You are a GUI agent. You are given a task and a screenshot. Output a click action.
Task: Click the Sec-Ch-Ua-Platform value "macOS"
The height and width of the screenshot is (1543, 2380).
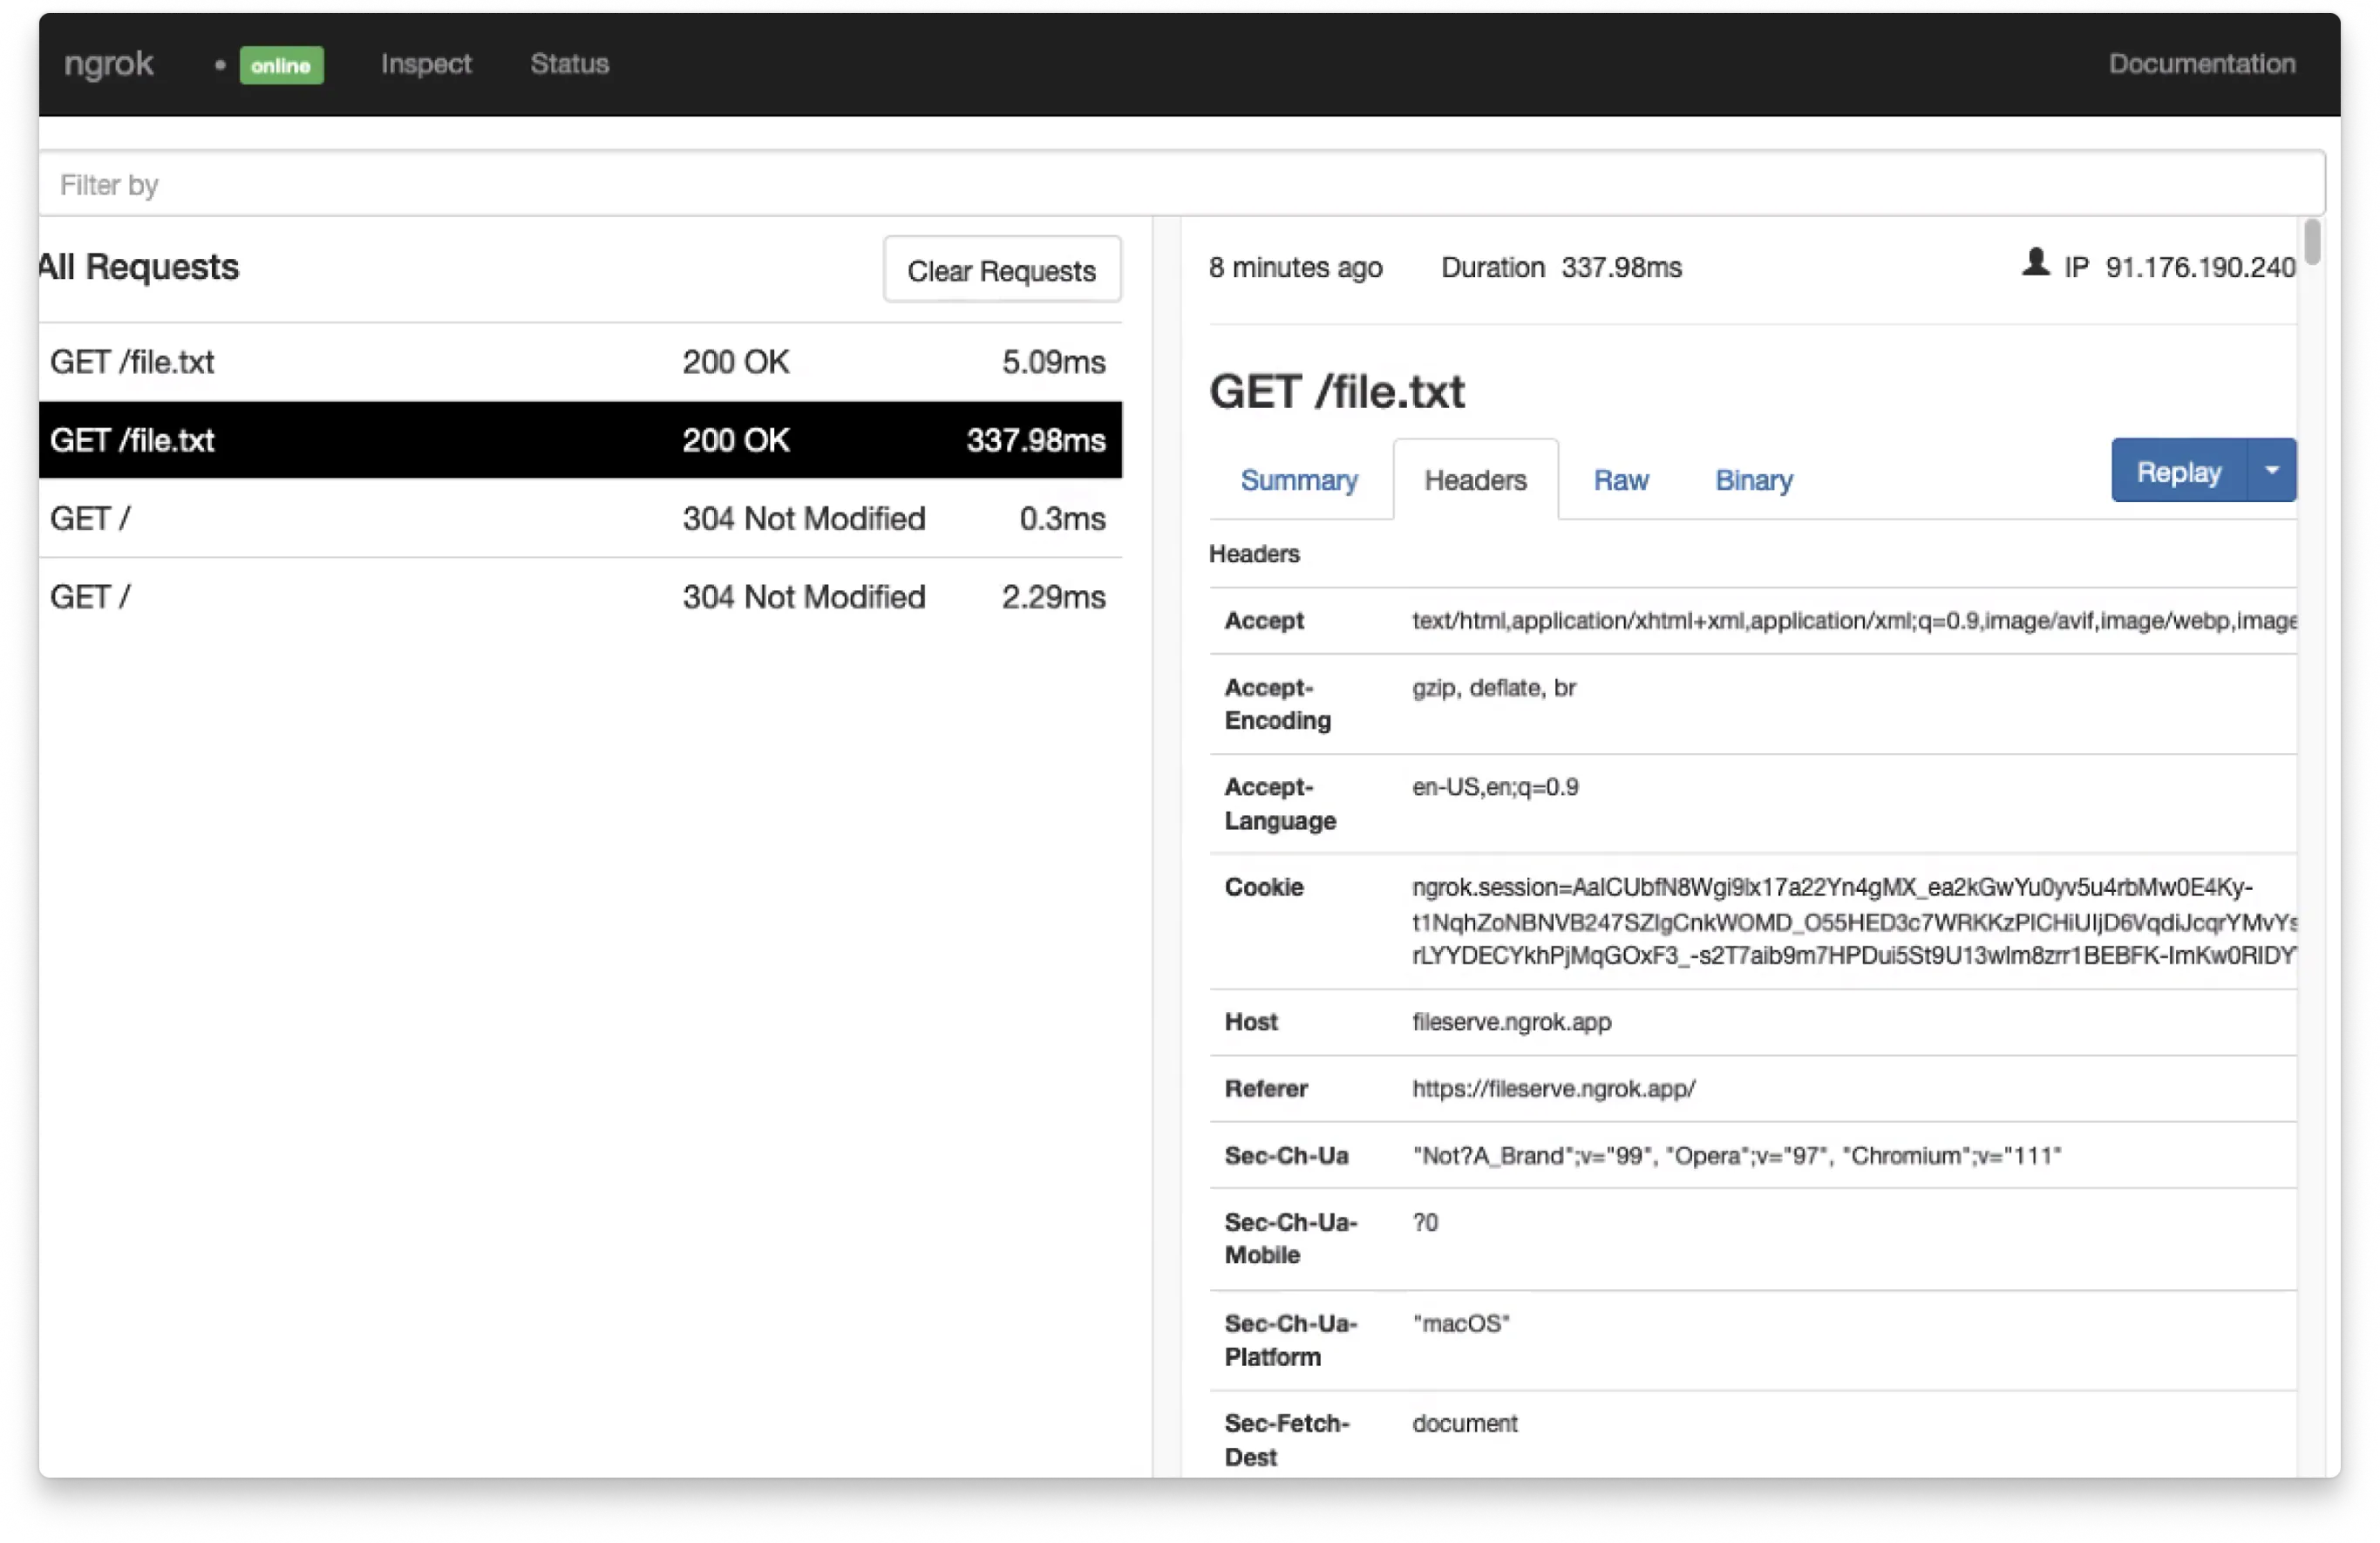click(x=1461, y=1324)
